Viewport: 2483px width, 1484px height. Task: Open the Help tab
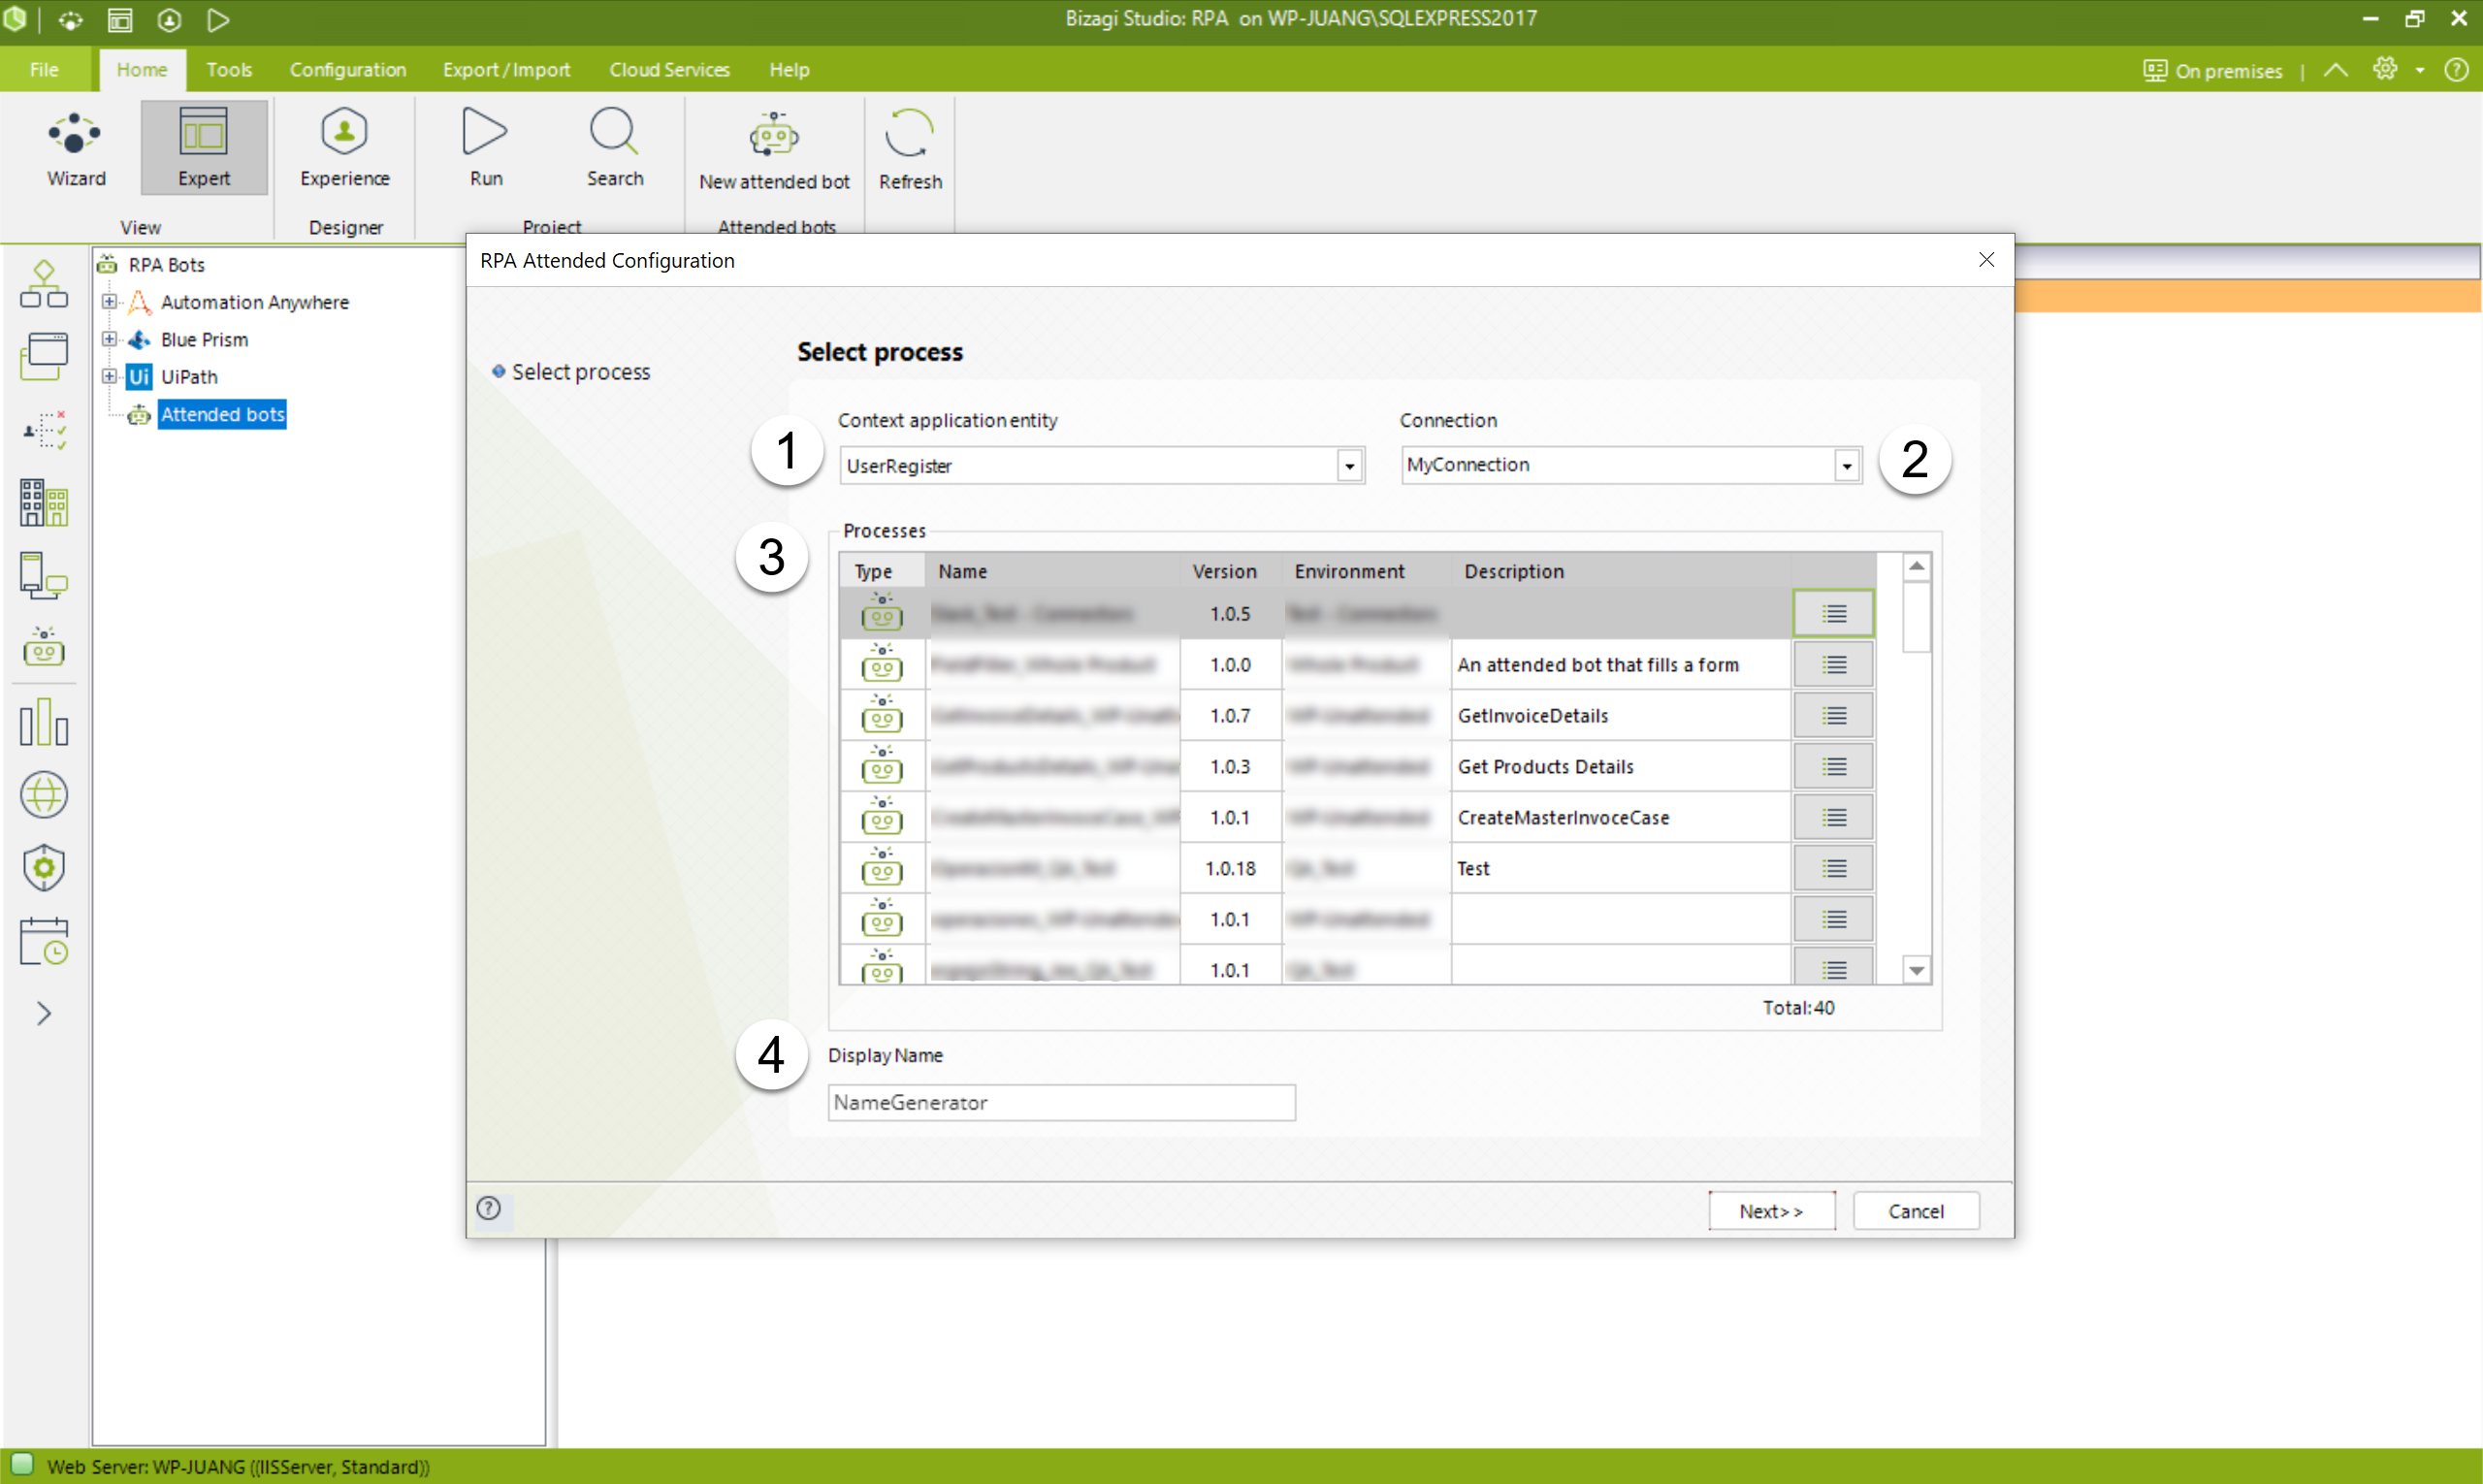[x=789, y=69]
